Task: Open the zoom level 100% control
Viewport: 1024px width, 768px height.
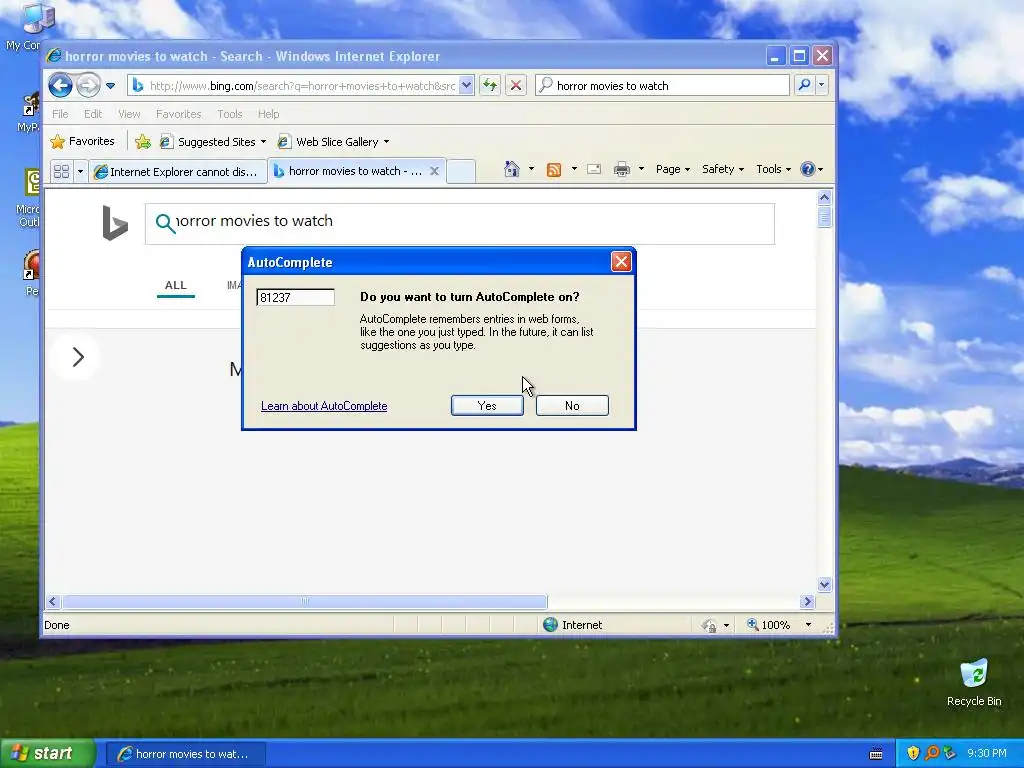Action: (x=769, y=625)
